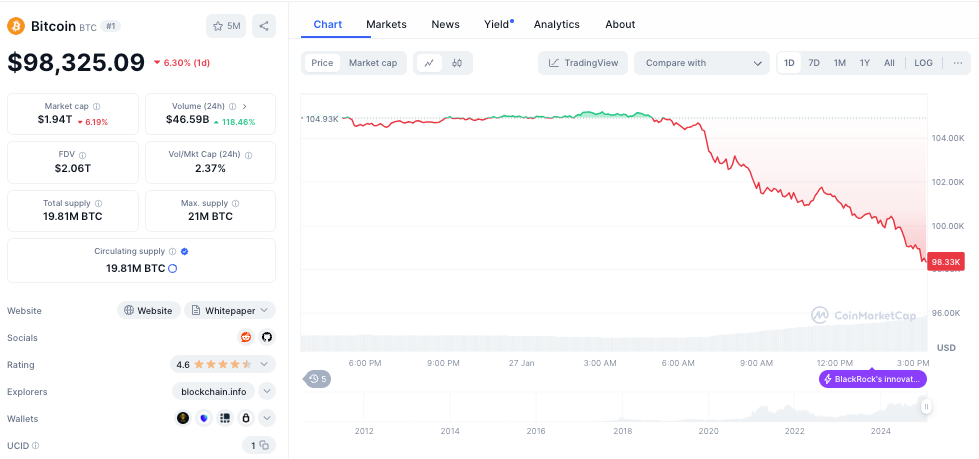
Task: Click the Circulating supply info icon
Action: 173,252
